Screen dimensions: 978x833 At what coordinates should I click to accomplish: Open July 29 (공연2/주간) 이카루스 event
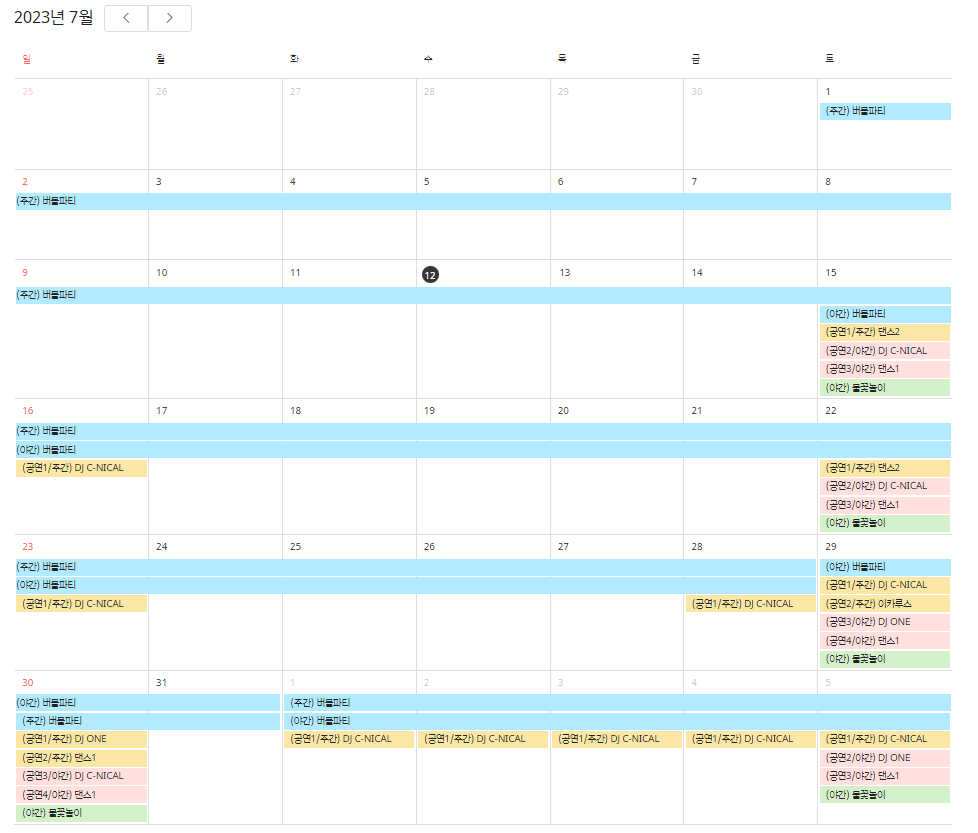pyautogui.click(x=885, y=604)
